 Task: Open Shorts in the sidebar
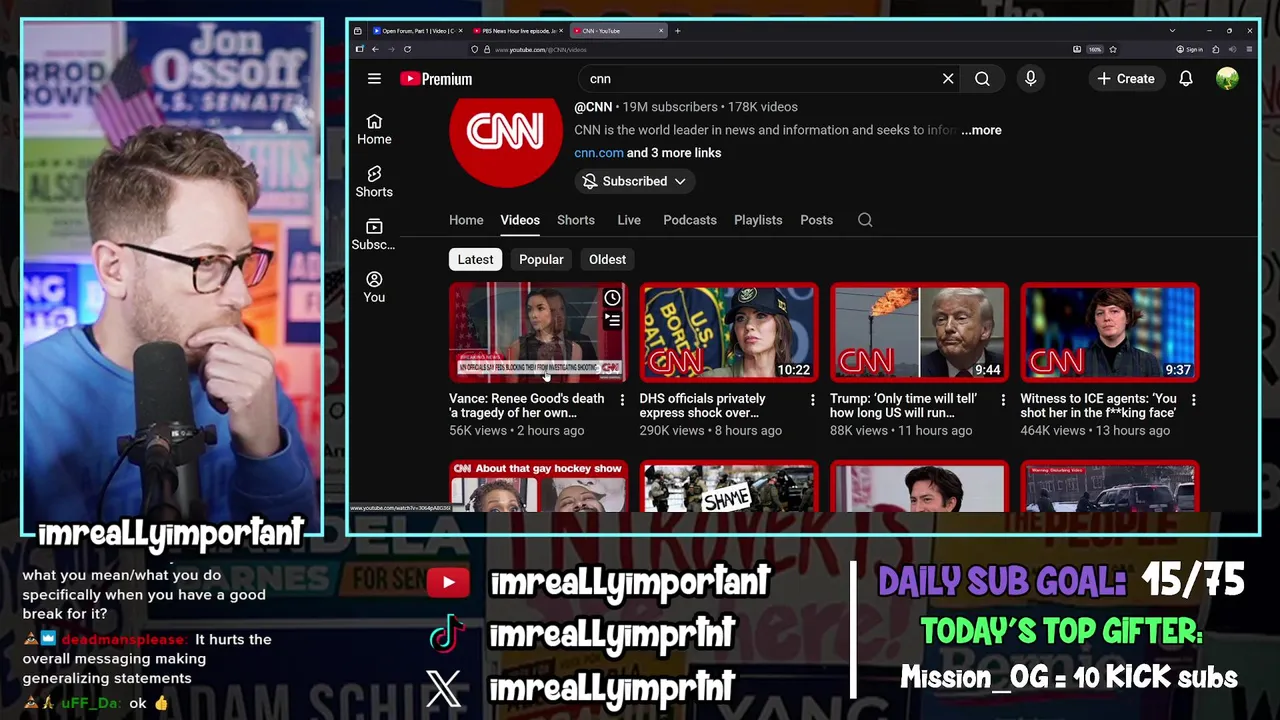[x=374, y=182]
